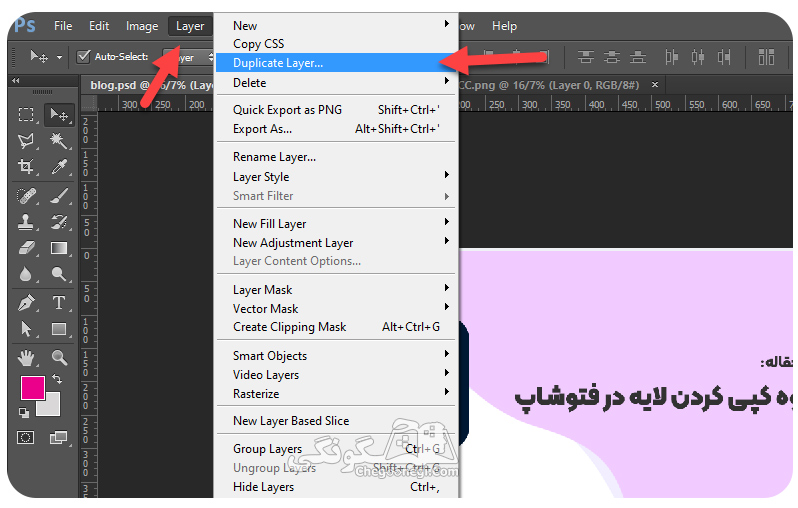
Task: Align vertical centers in options bar
Action: coord(612,57)
